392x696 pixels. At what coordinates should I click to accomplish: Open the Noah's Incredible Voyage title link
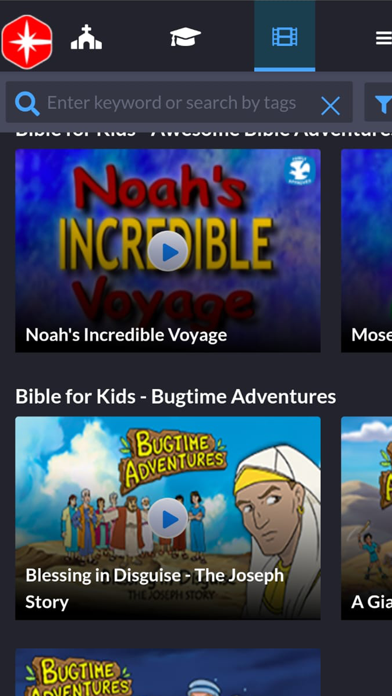coord(126,335)
